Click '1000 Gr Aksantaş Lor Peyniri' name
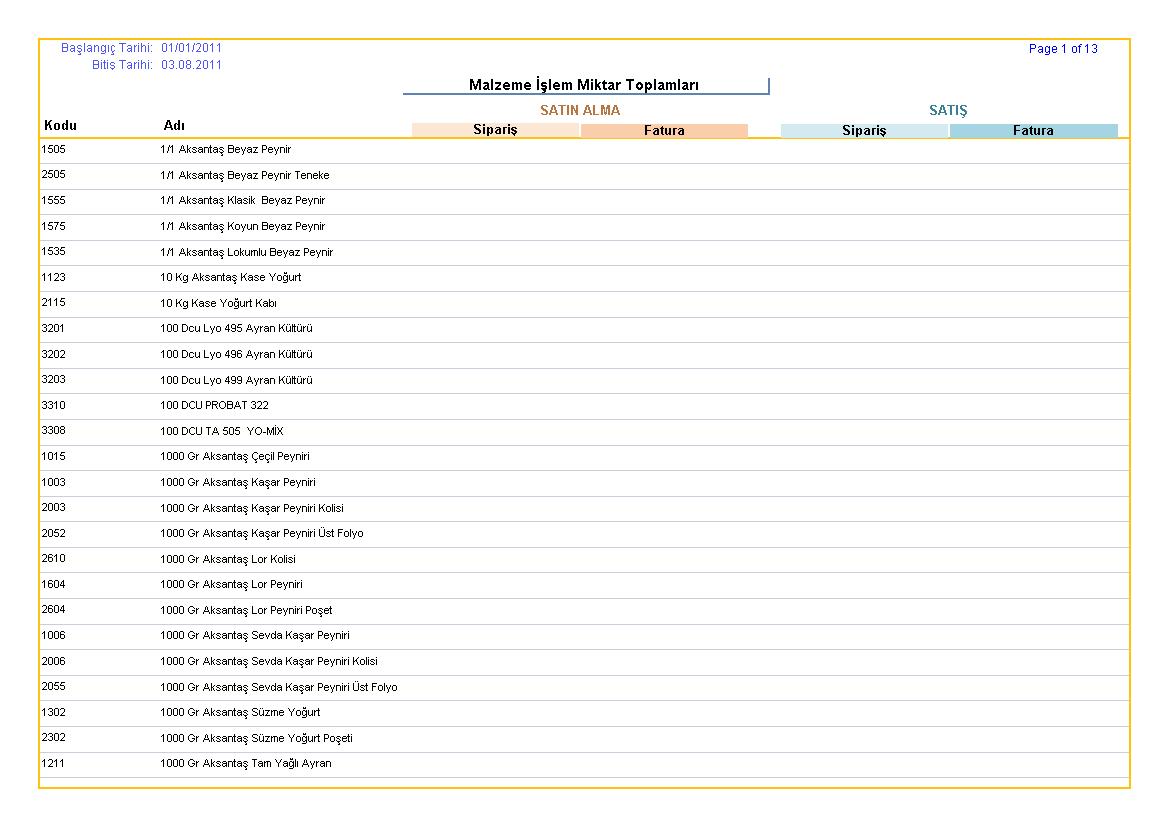This screenshot has width=1169, height=826. coord(231,584)
